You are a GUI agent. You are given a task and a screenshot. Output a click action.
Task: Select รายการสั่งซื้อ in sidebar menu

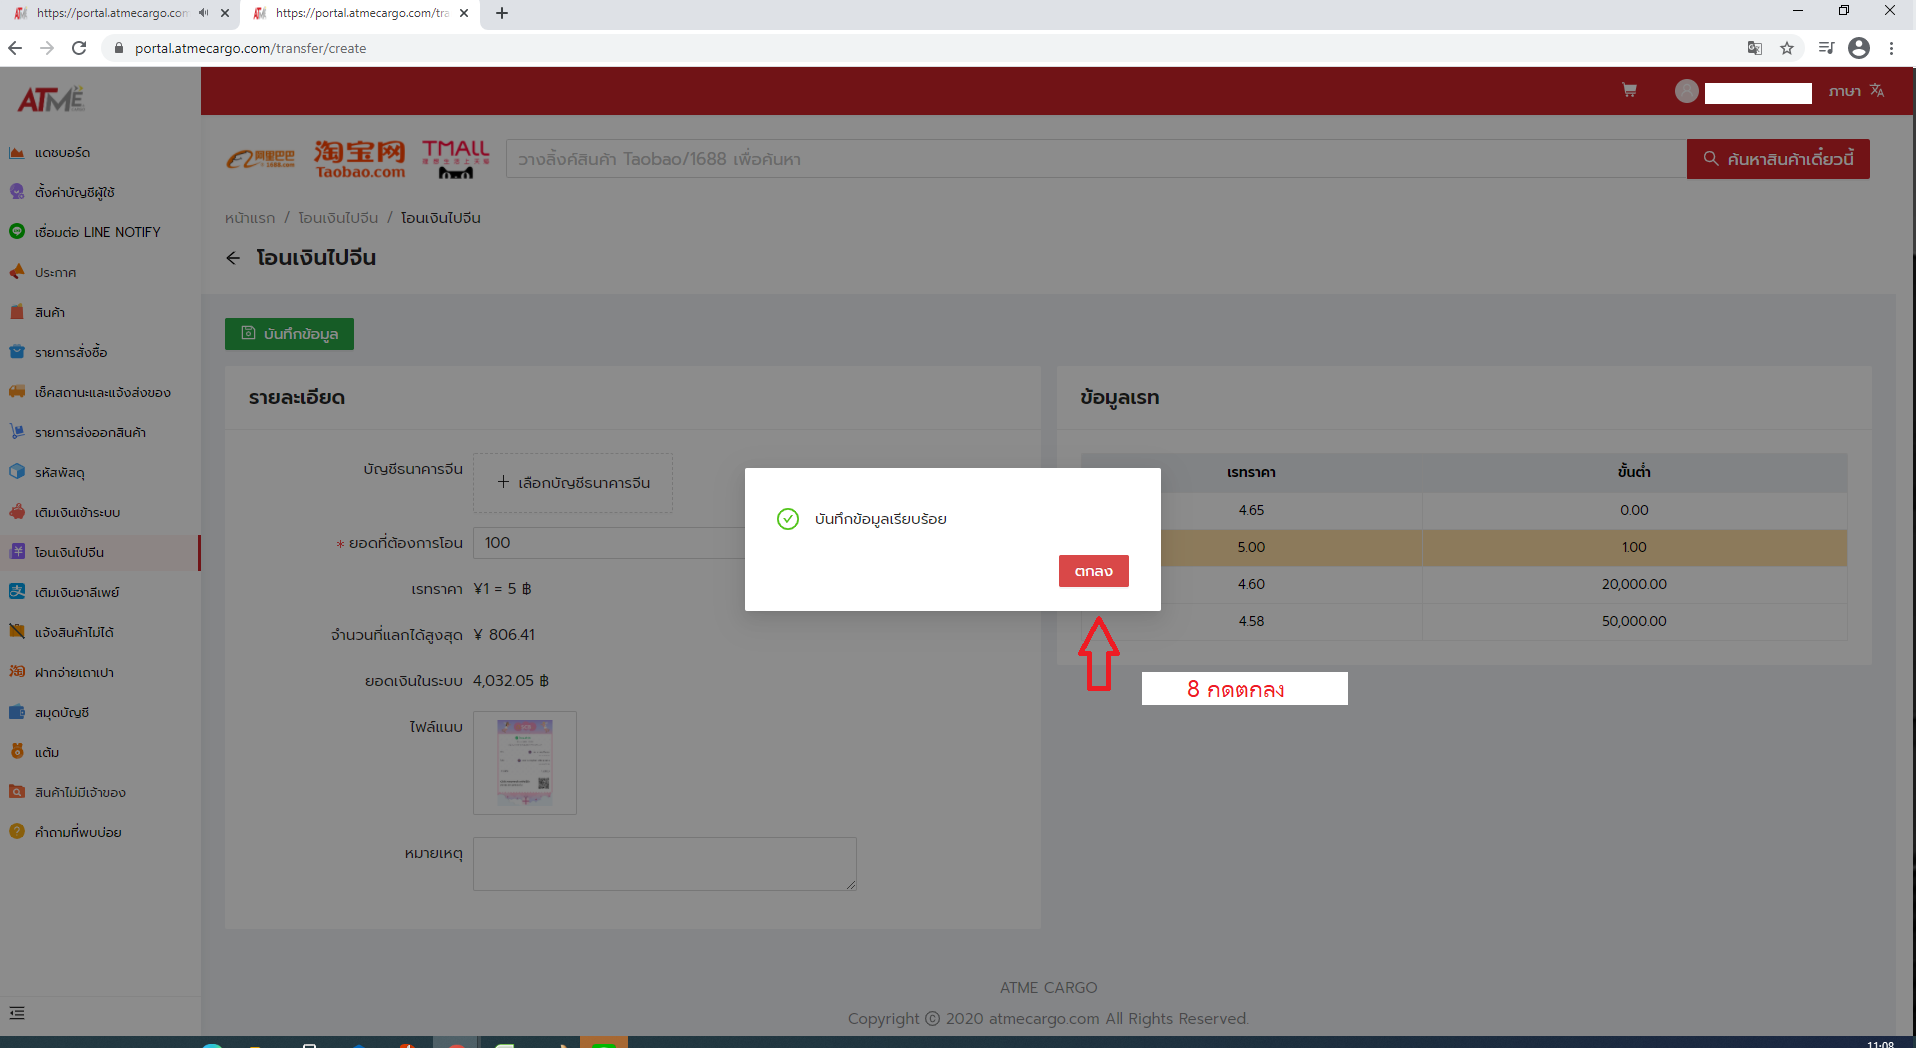71,353
